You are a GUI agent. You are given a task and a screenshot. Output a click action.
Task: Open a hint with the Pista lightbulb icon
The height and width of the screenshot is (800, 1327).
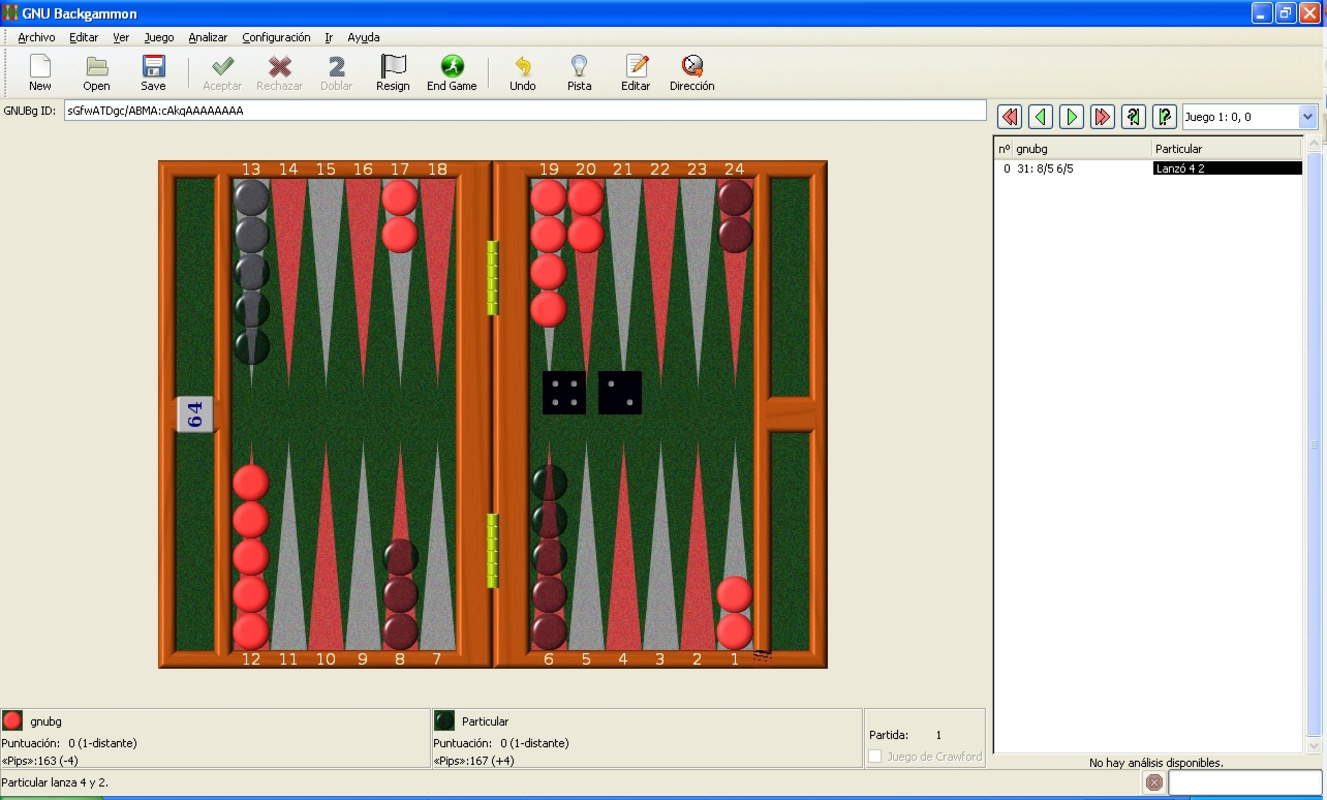click(x=578, y=70)
